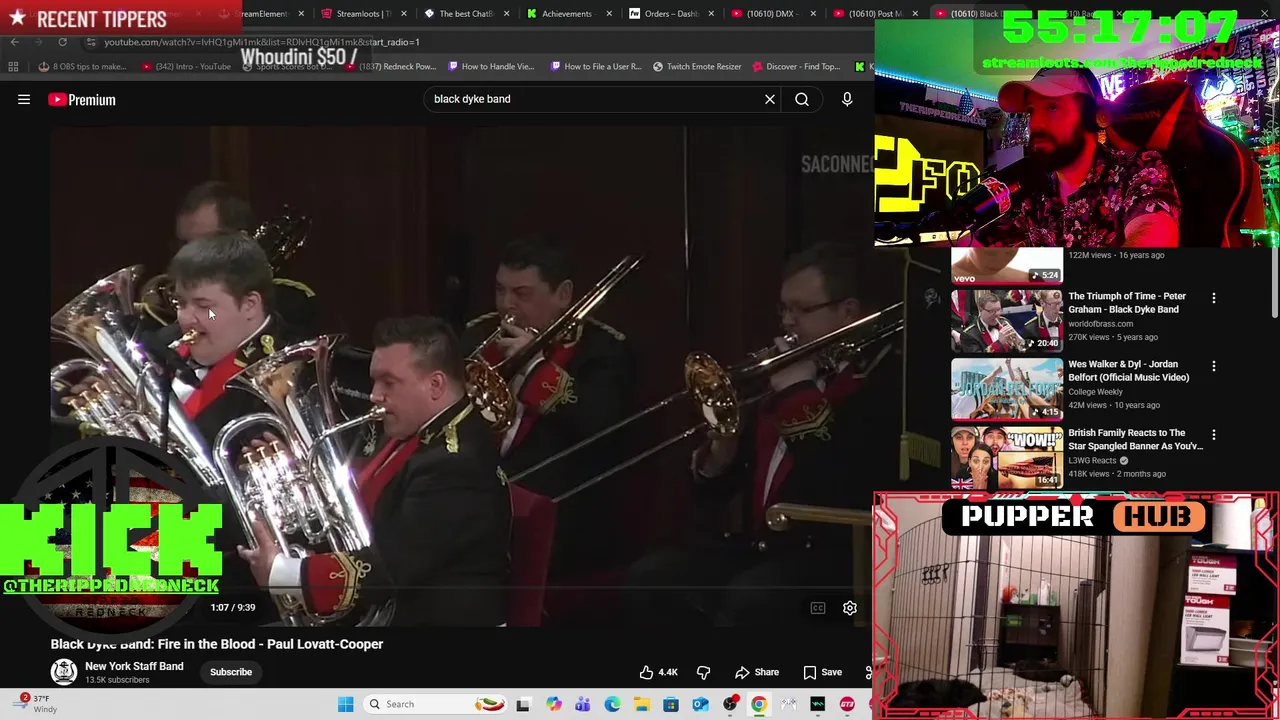Viewport: 1280px width, 720px height.
Task: Open the weather widget showing 37°F Windy
Action: 35,704
